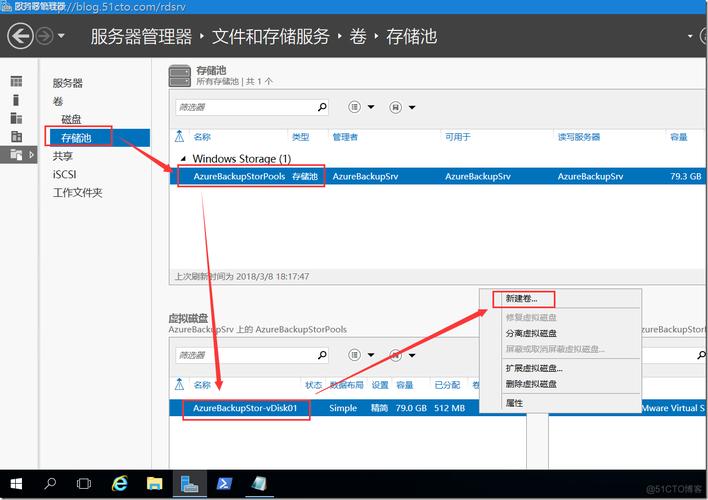The image size is (708, 500).
Task: Sort virtual disks by 状态 column
Action: tap(313, 385)
